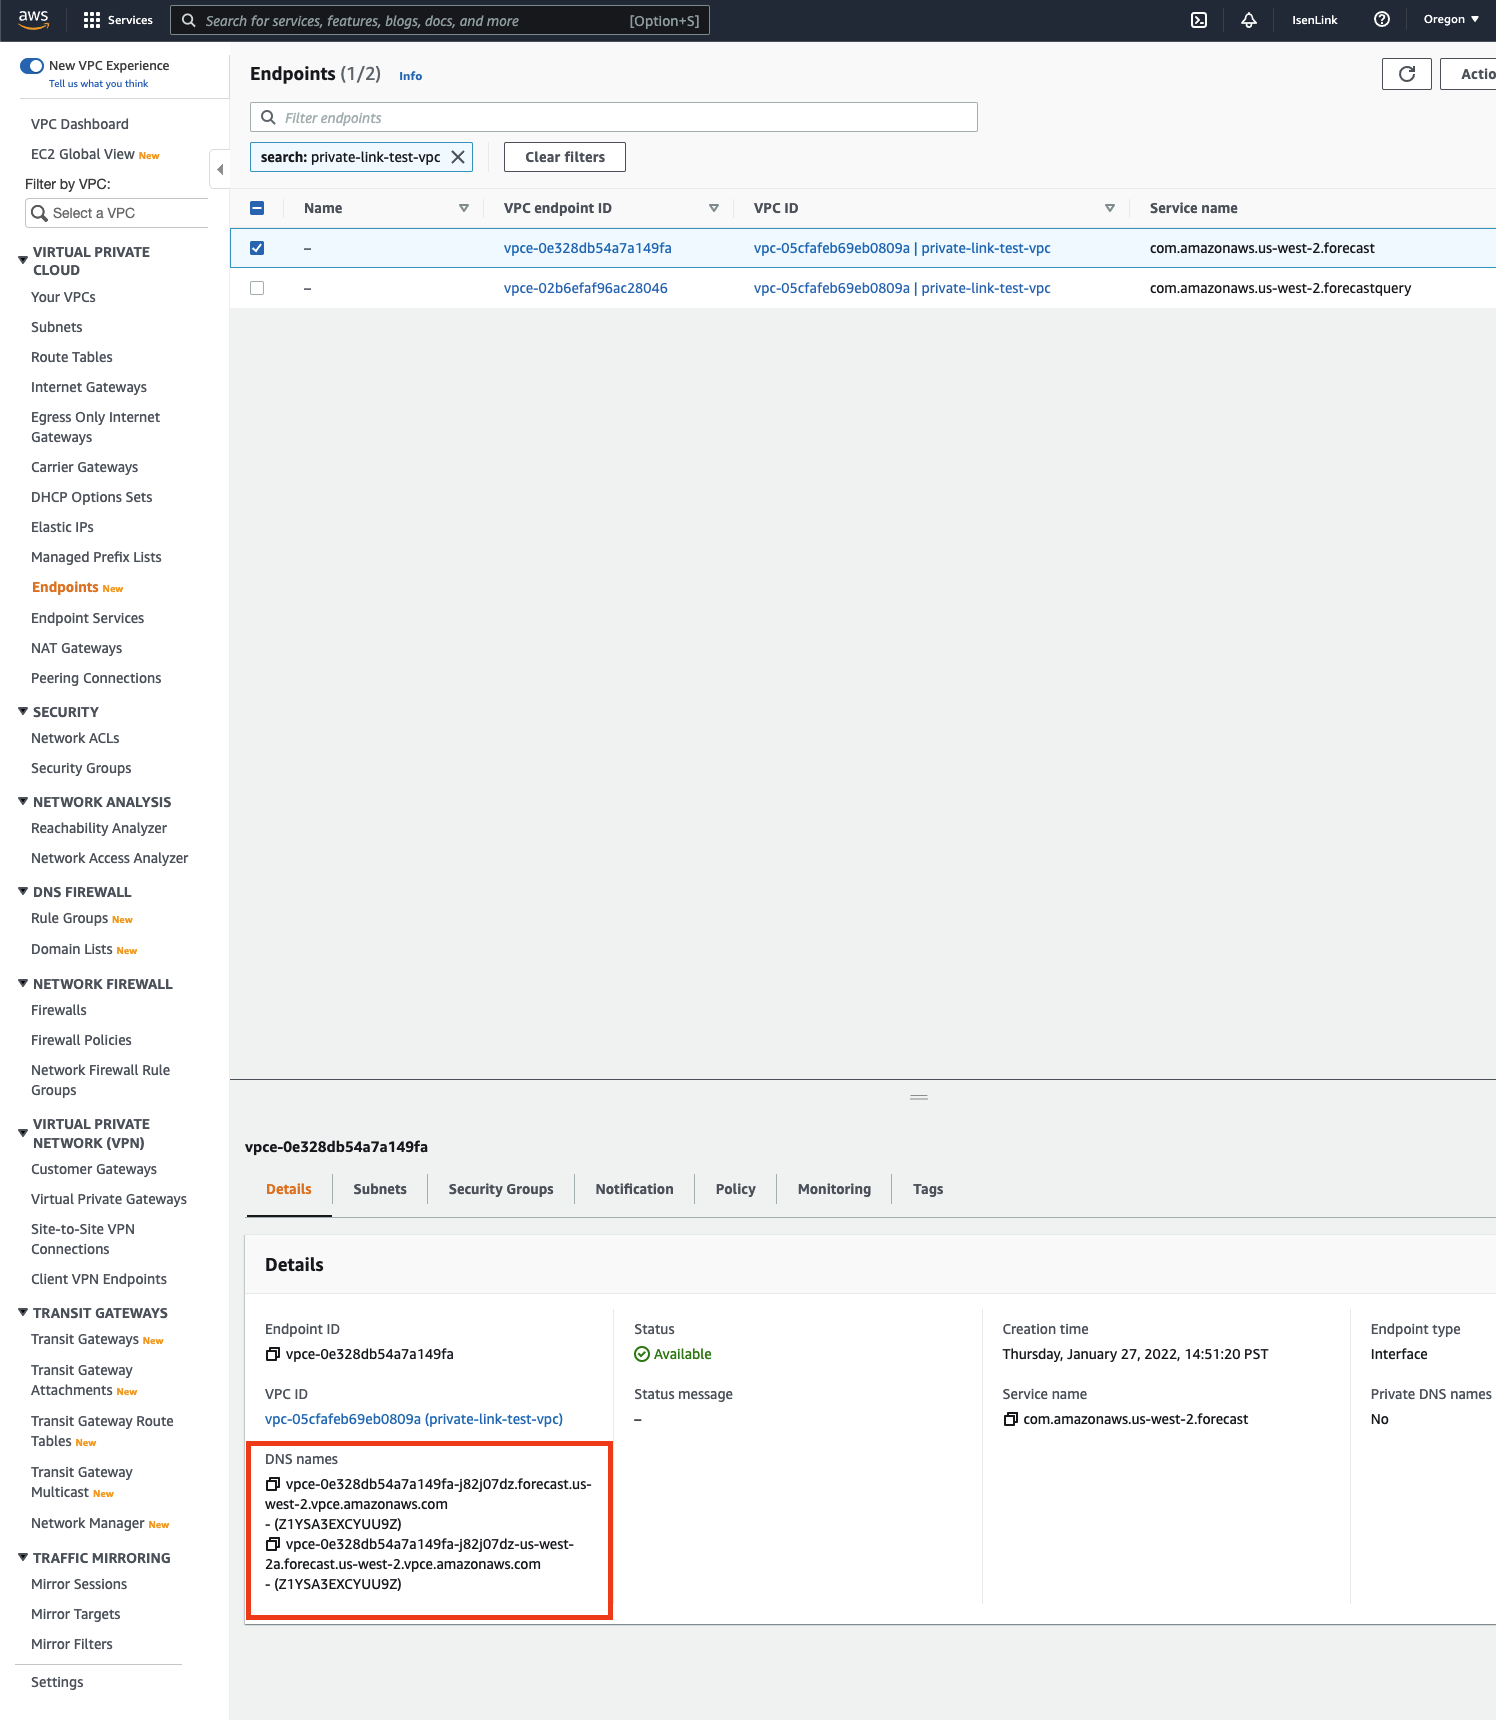Copy the second us-west-2a DNS name
The height and width of the screenshot is (1720, 1496).
[x=272, y=1544]
